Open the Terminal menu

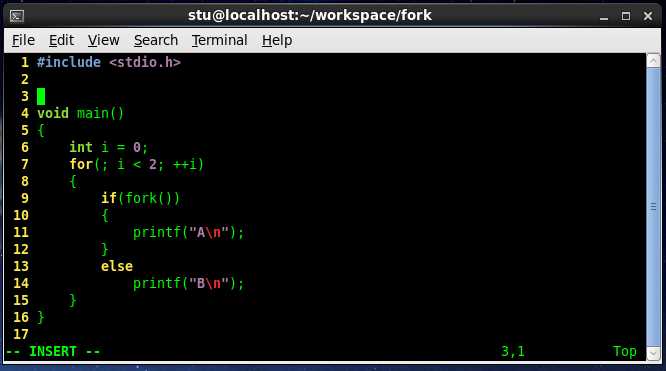pos(219,40)
